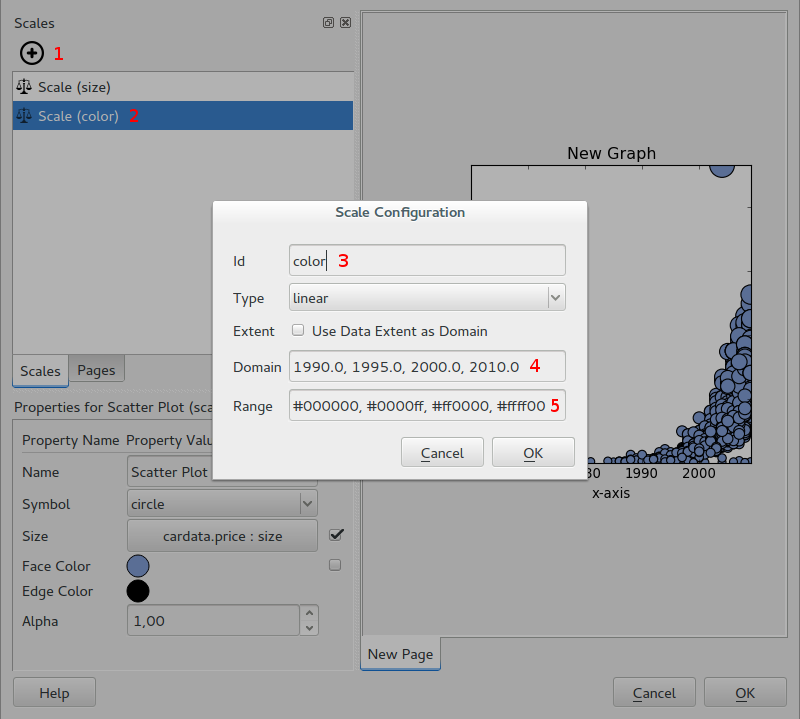The height and width of the screenshot is (719, 800).
Task: Click the float/undock icon on Scales panel
Action: tap(327, 22)
